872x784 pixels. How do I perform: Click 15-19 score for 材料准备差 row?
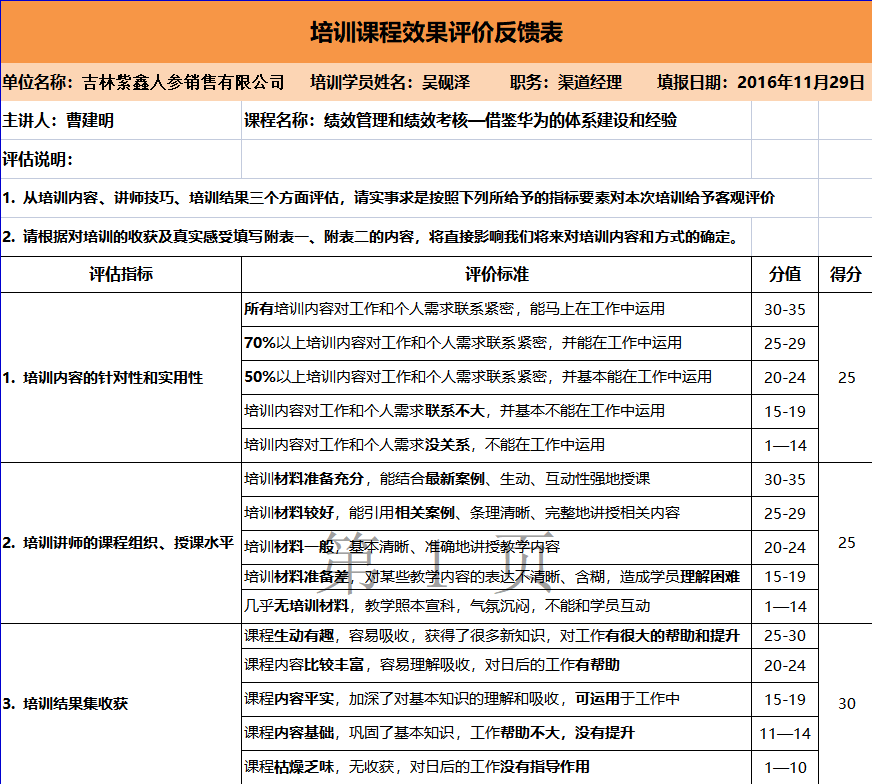click(785, 577)
